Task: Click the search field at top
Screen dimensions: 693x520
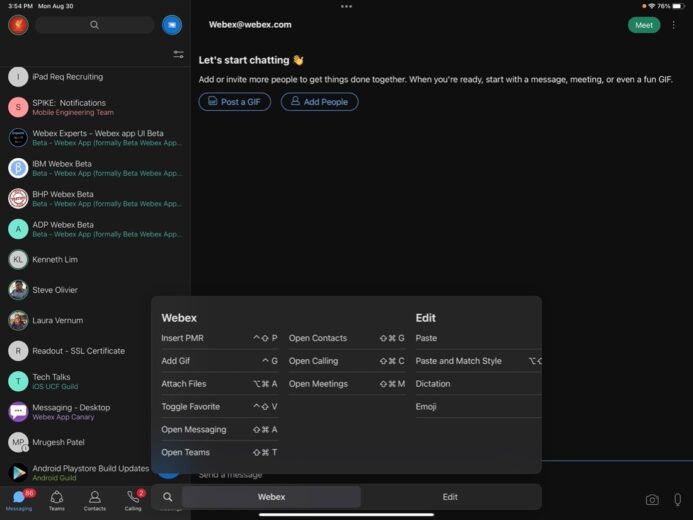Action: tap(94, 25)
